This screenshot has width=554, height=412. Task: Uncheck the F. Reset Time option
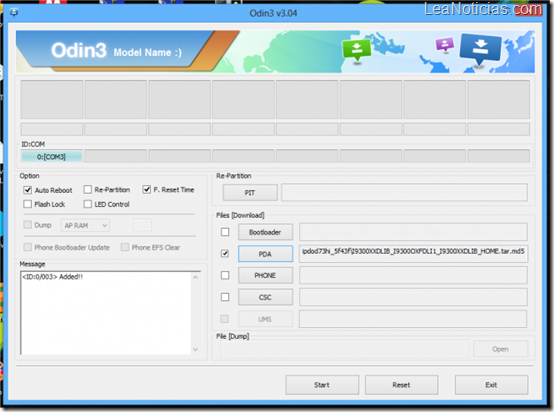coord(147,190)
